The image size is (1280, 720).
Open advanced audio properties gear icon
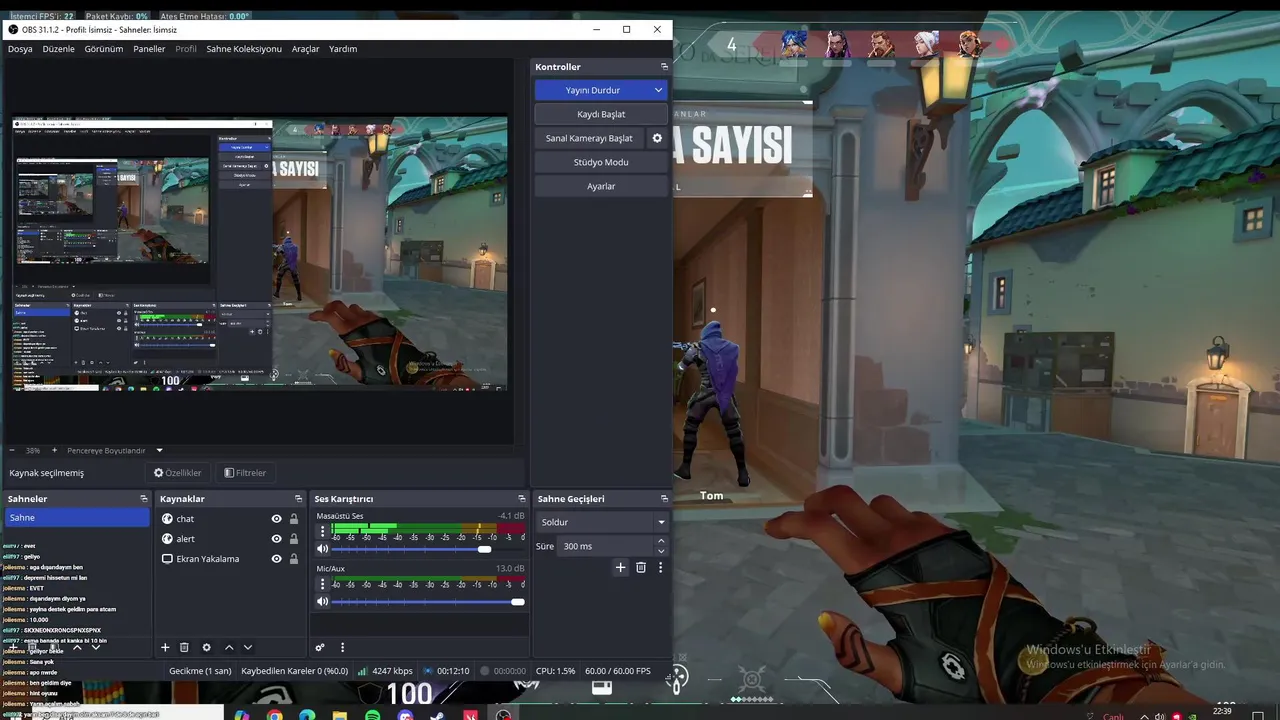(320, 648)
